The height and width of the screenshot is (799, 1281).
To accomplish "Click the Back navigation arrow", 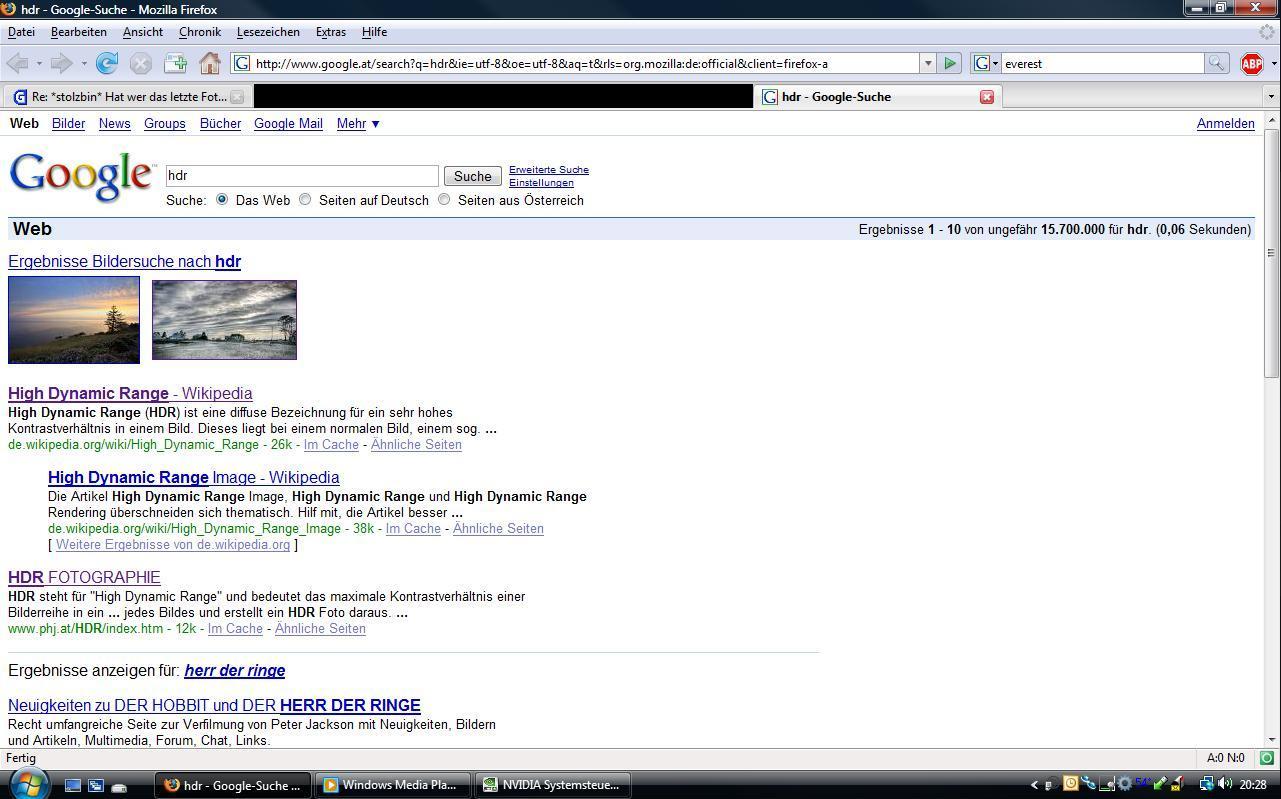I will click(17, 64).
